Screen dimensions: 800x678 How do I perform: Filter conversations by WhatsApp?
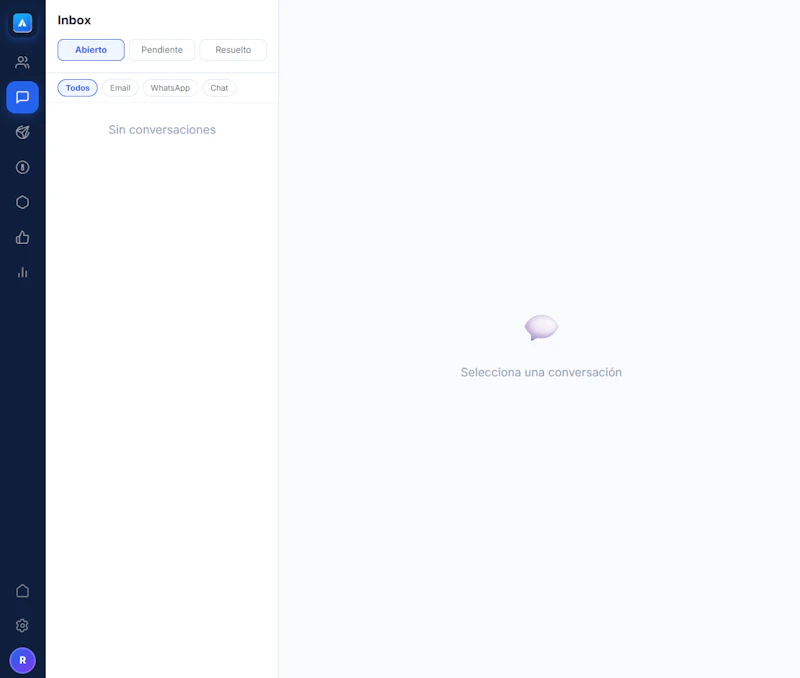pyautogui.click(x=170, y=88)
